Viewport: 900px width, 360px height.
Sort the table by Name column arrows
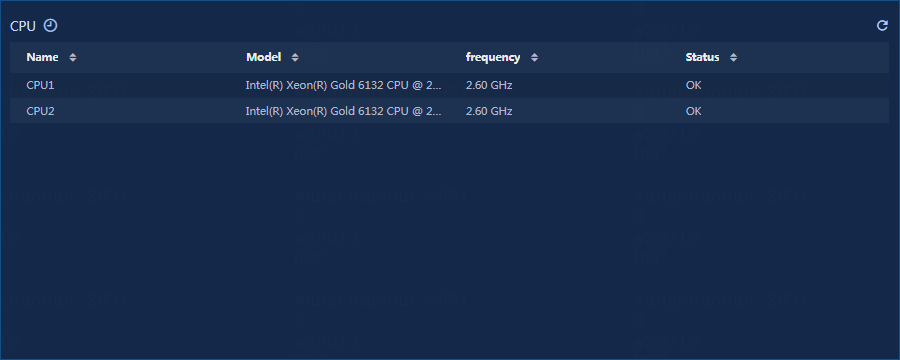click(72, 57)
